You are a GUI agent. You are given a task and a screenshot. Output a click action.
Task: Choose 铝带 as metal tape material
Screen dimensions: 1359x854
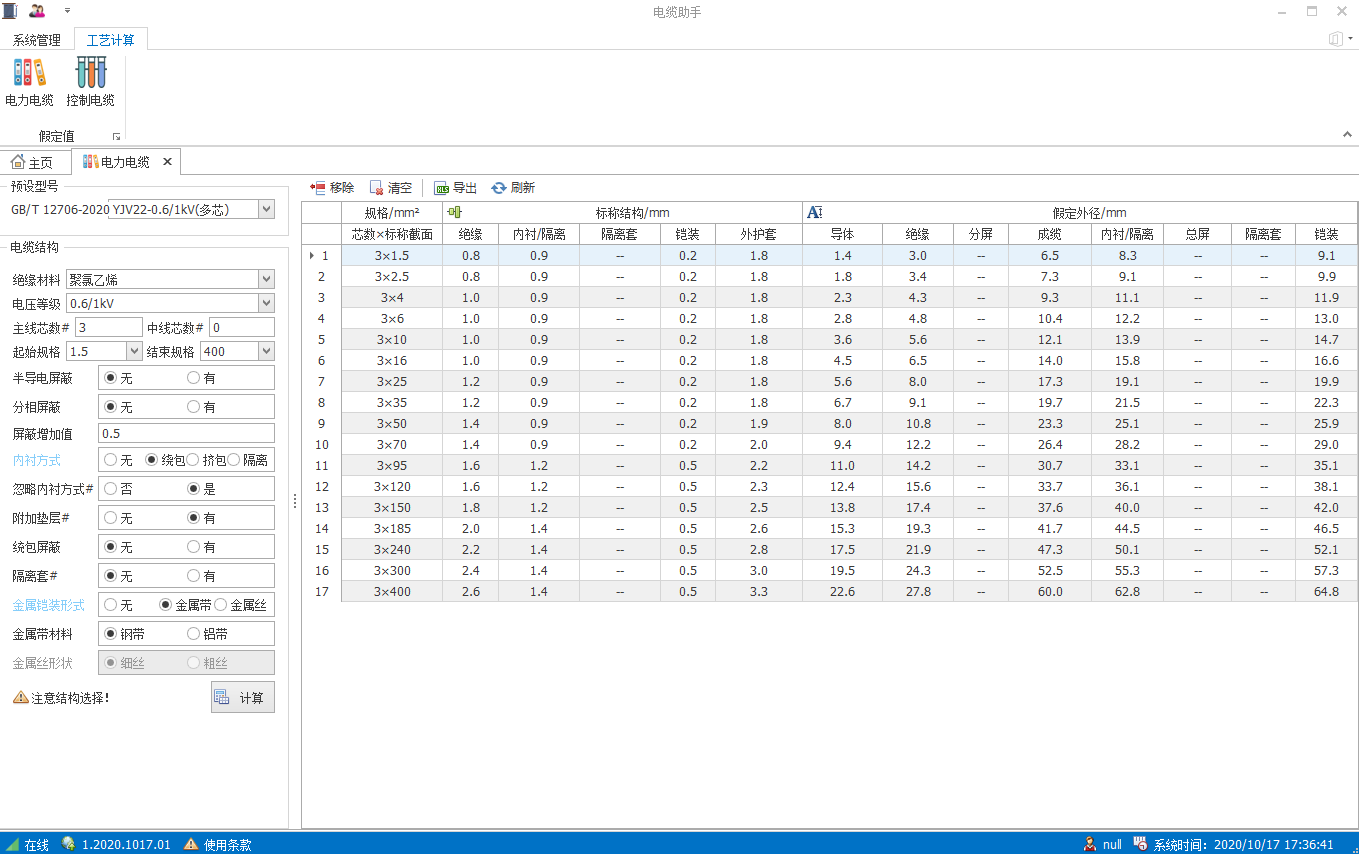(x=193, y=634)
